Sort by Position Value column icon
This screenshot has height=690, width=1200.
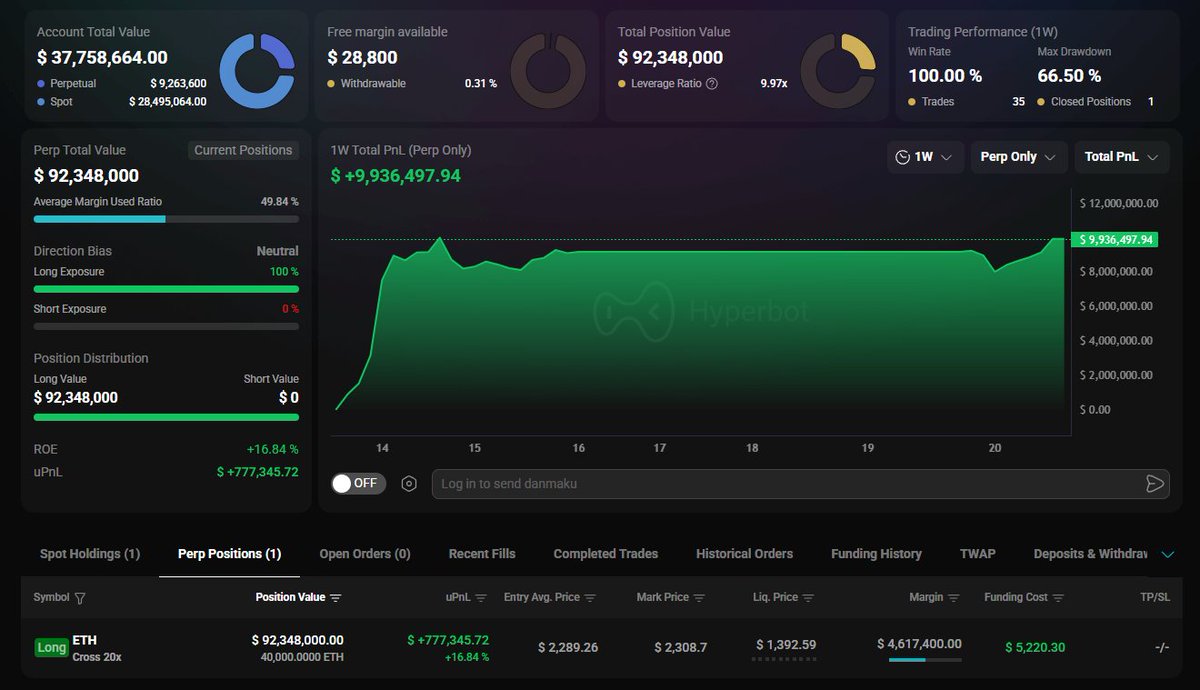336,598
